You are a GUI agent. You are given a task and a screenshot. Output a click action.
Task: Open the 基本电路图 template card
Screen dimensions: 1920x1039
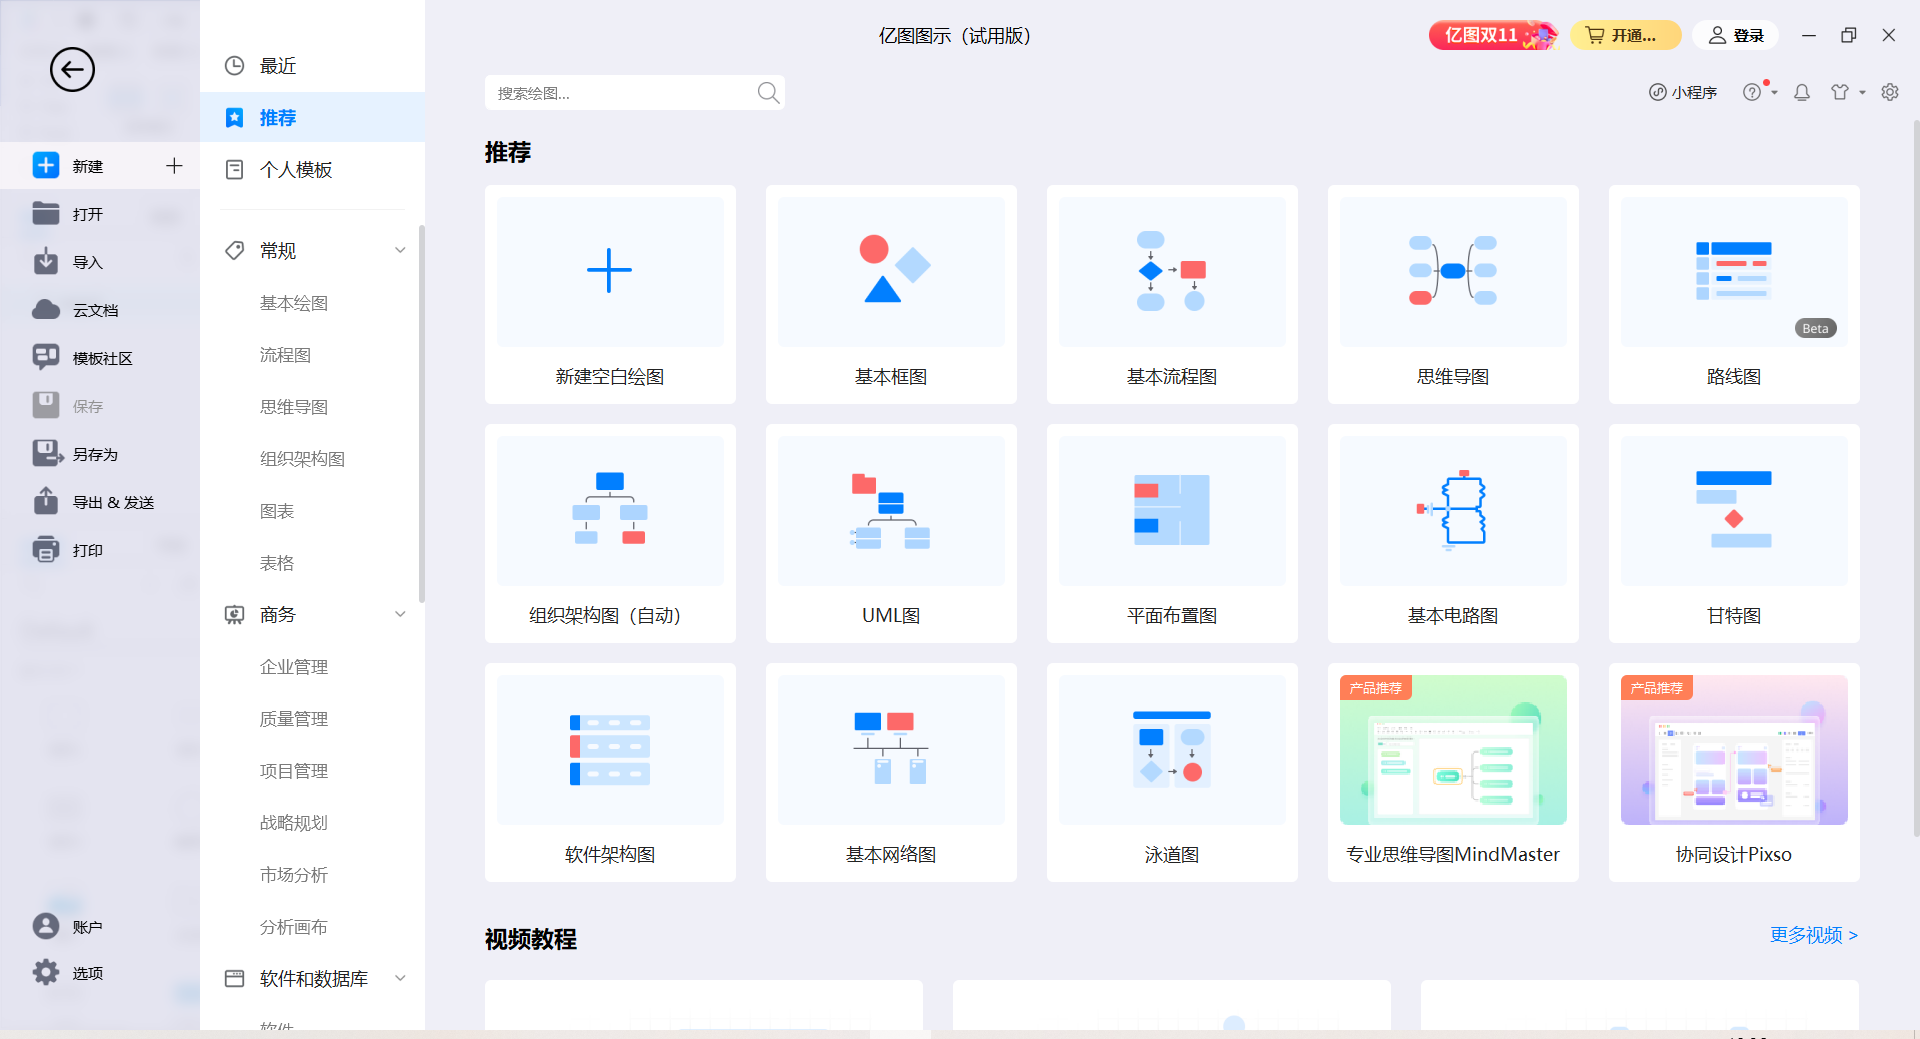tap(1453, 533)
